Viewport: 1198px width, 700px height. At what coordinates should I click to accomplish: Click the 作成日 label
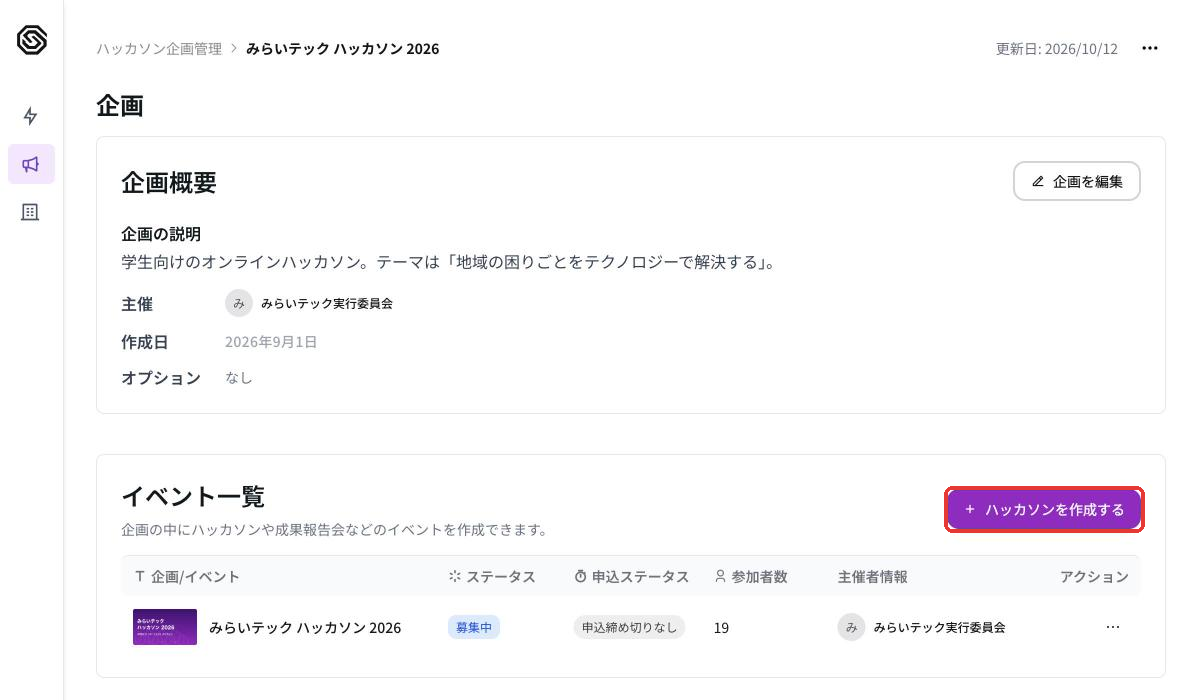point(144,342)
